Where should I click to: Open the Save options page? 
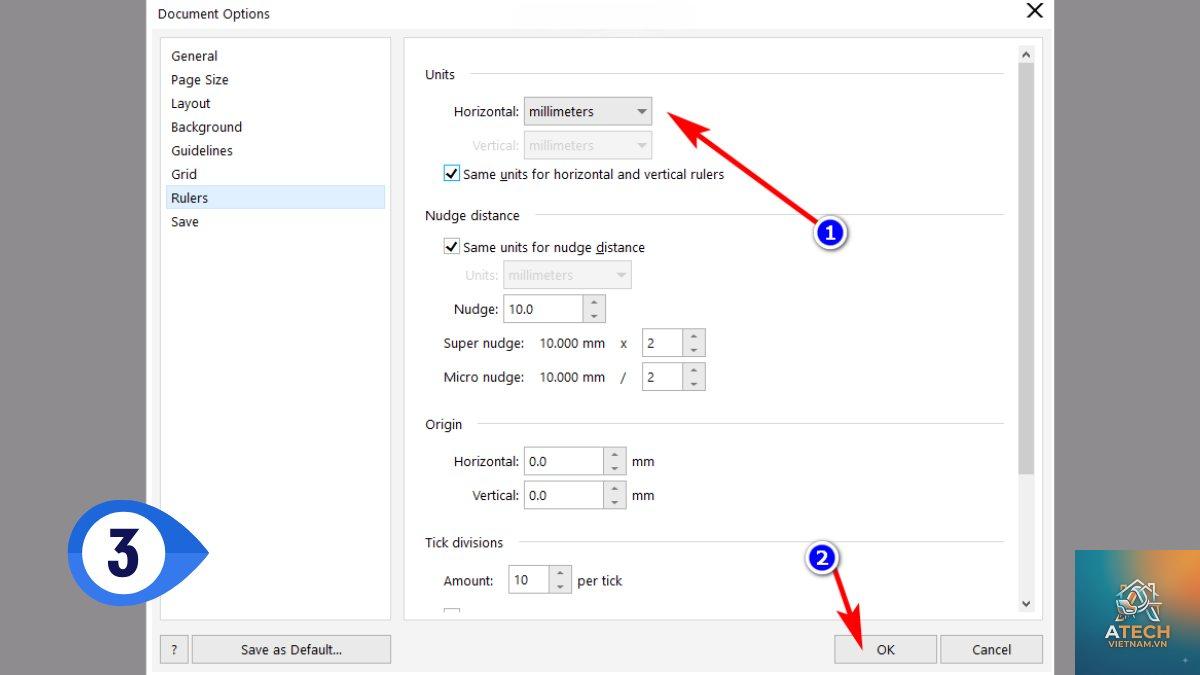[275, 222]
